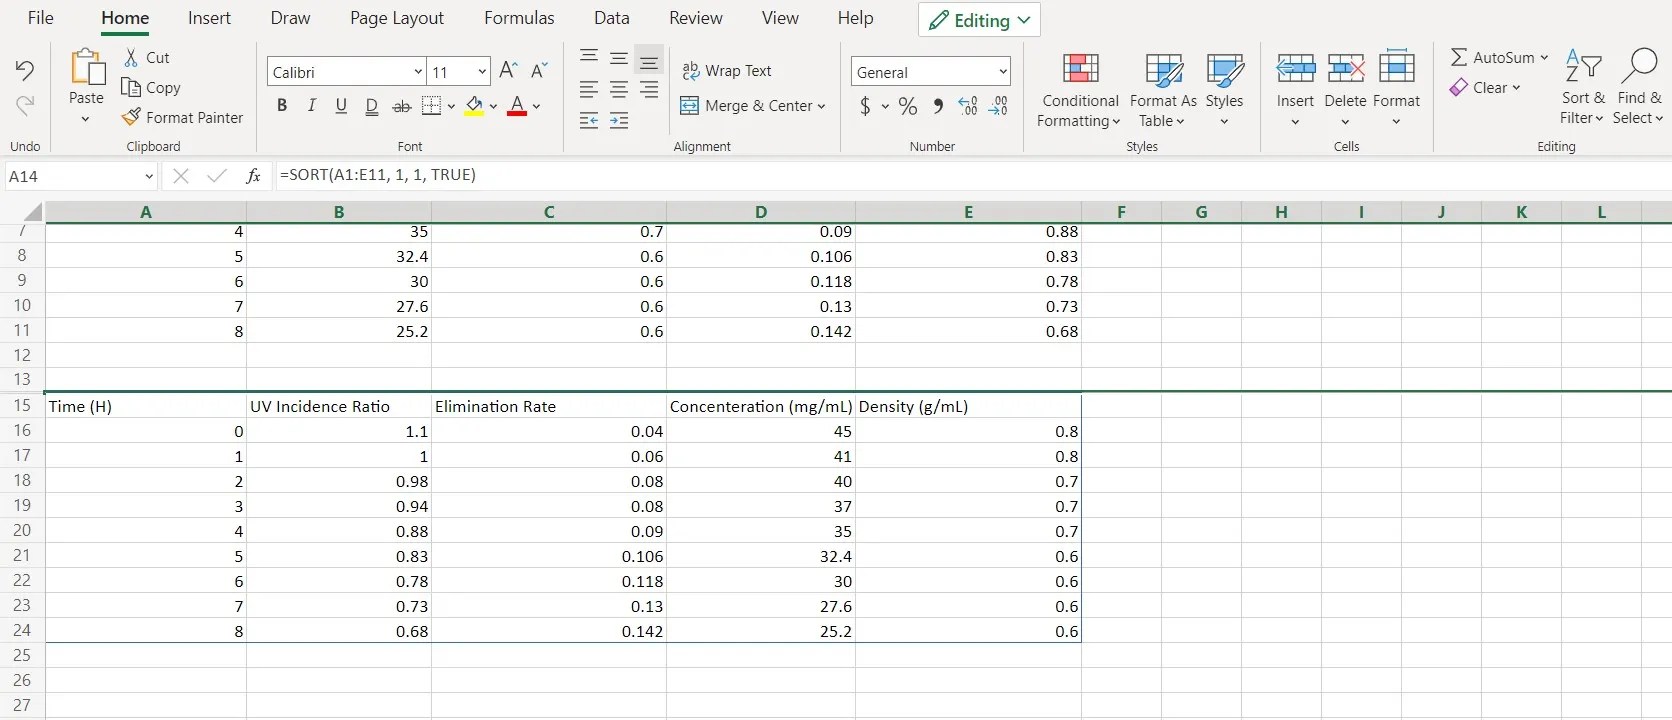
Task: Apply comma style number format
Action: pos(938,106)
